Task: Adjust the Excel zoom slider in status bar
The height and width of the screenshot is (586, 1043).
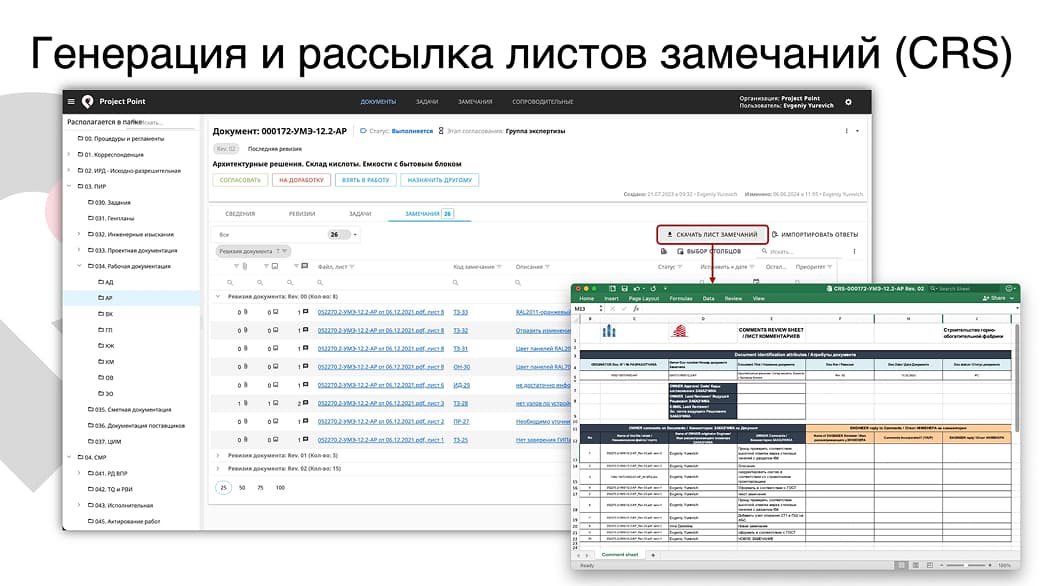Action: point(966,565)
